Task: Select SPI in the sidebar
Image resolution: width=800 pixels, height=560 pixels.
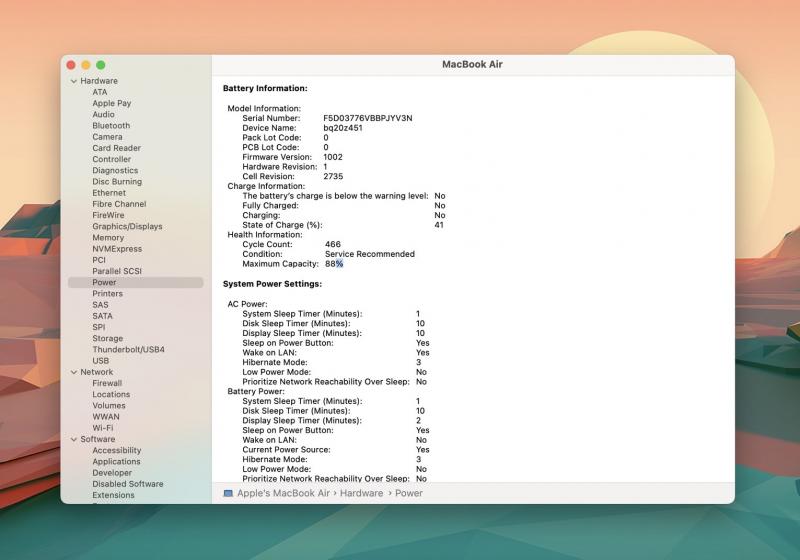Action: click(x=99, y=328)
